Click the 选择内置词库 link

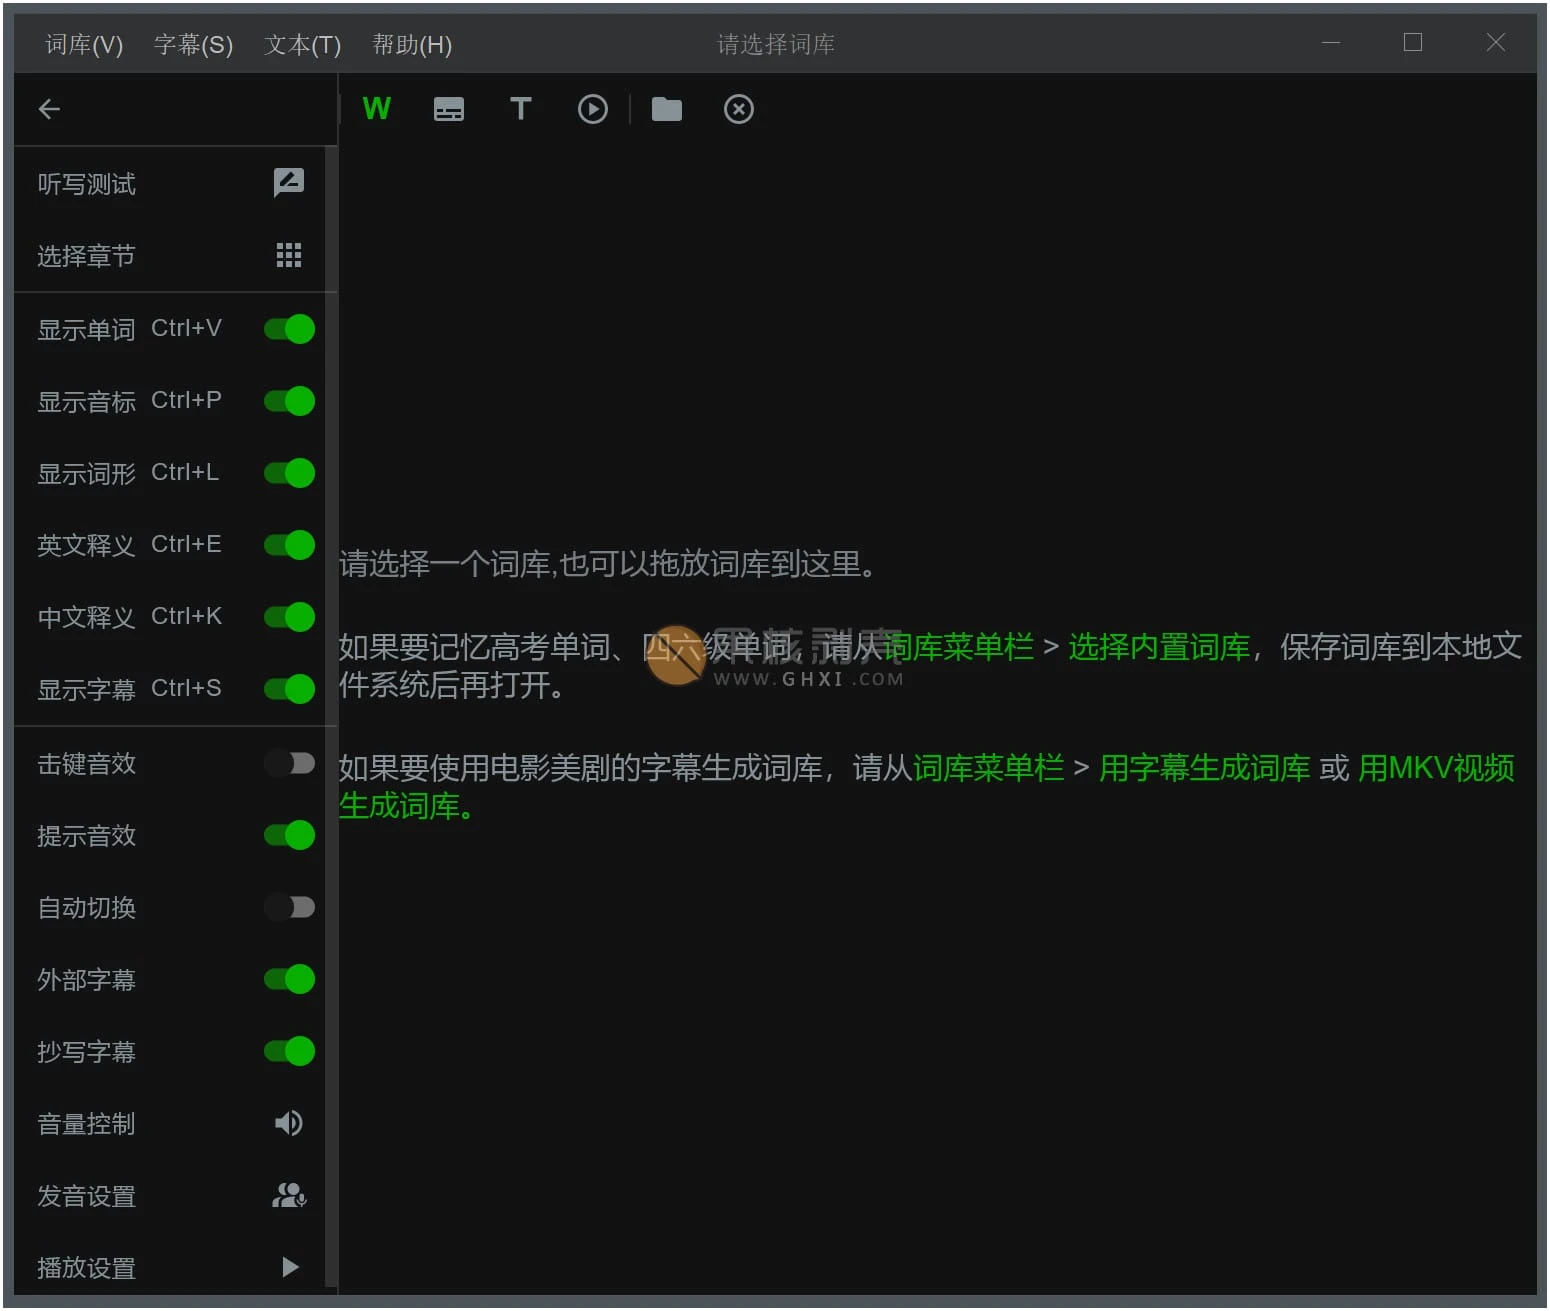tap(1159, 648)
